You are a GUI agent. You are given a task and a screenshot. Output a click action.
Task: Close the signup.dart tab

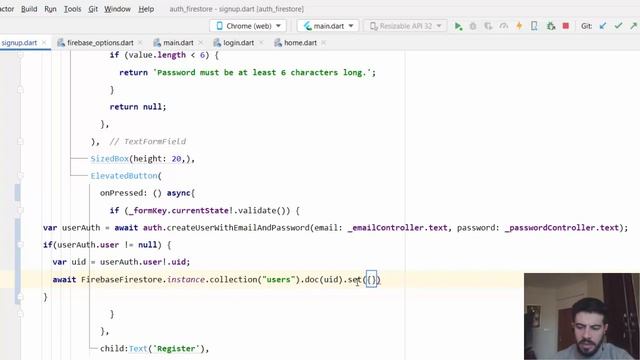(44, 43)
